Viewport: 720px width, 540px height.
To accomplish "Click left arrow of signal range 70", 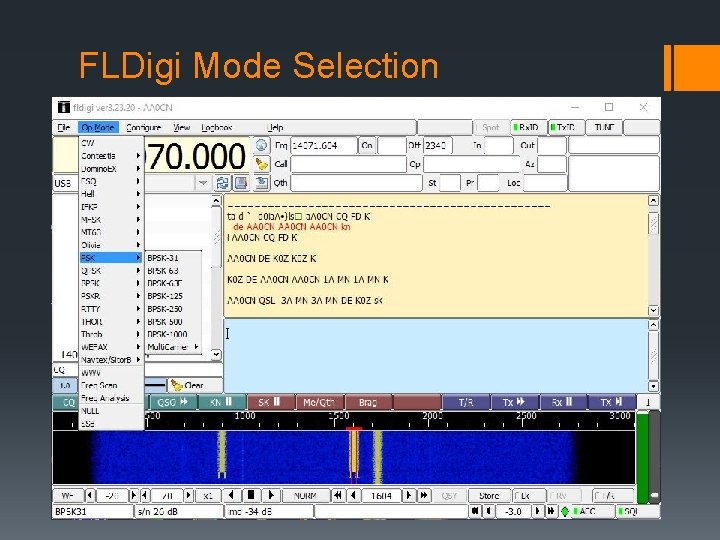I will coord(145,495).
